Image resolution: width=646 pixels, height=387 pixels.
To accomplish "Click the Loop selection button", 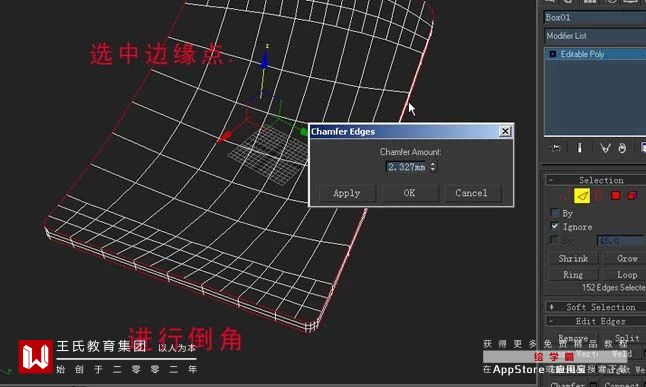I will [x=624, y=274].
